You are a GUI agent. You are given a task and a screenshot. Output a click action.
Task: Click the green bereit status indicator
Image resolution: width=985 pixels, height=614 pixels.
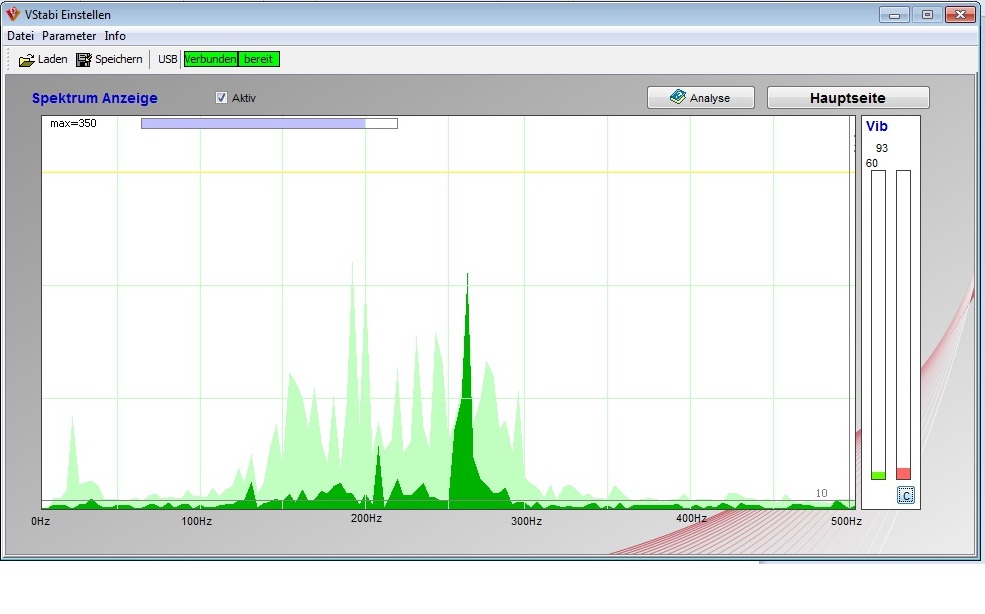click(259, 59)
